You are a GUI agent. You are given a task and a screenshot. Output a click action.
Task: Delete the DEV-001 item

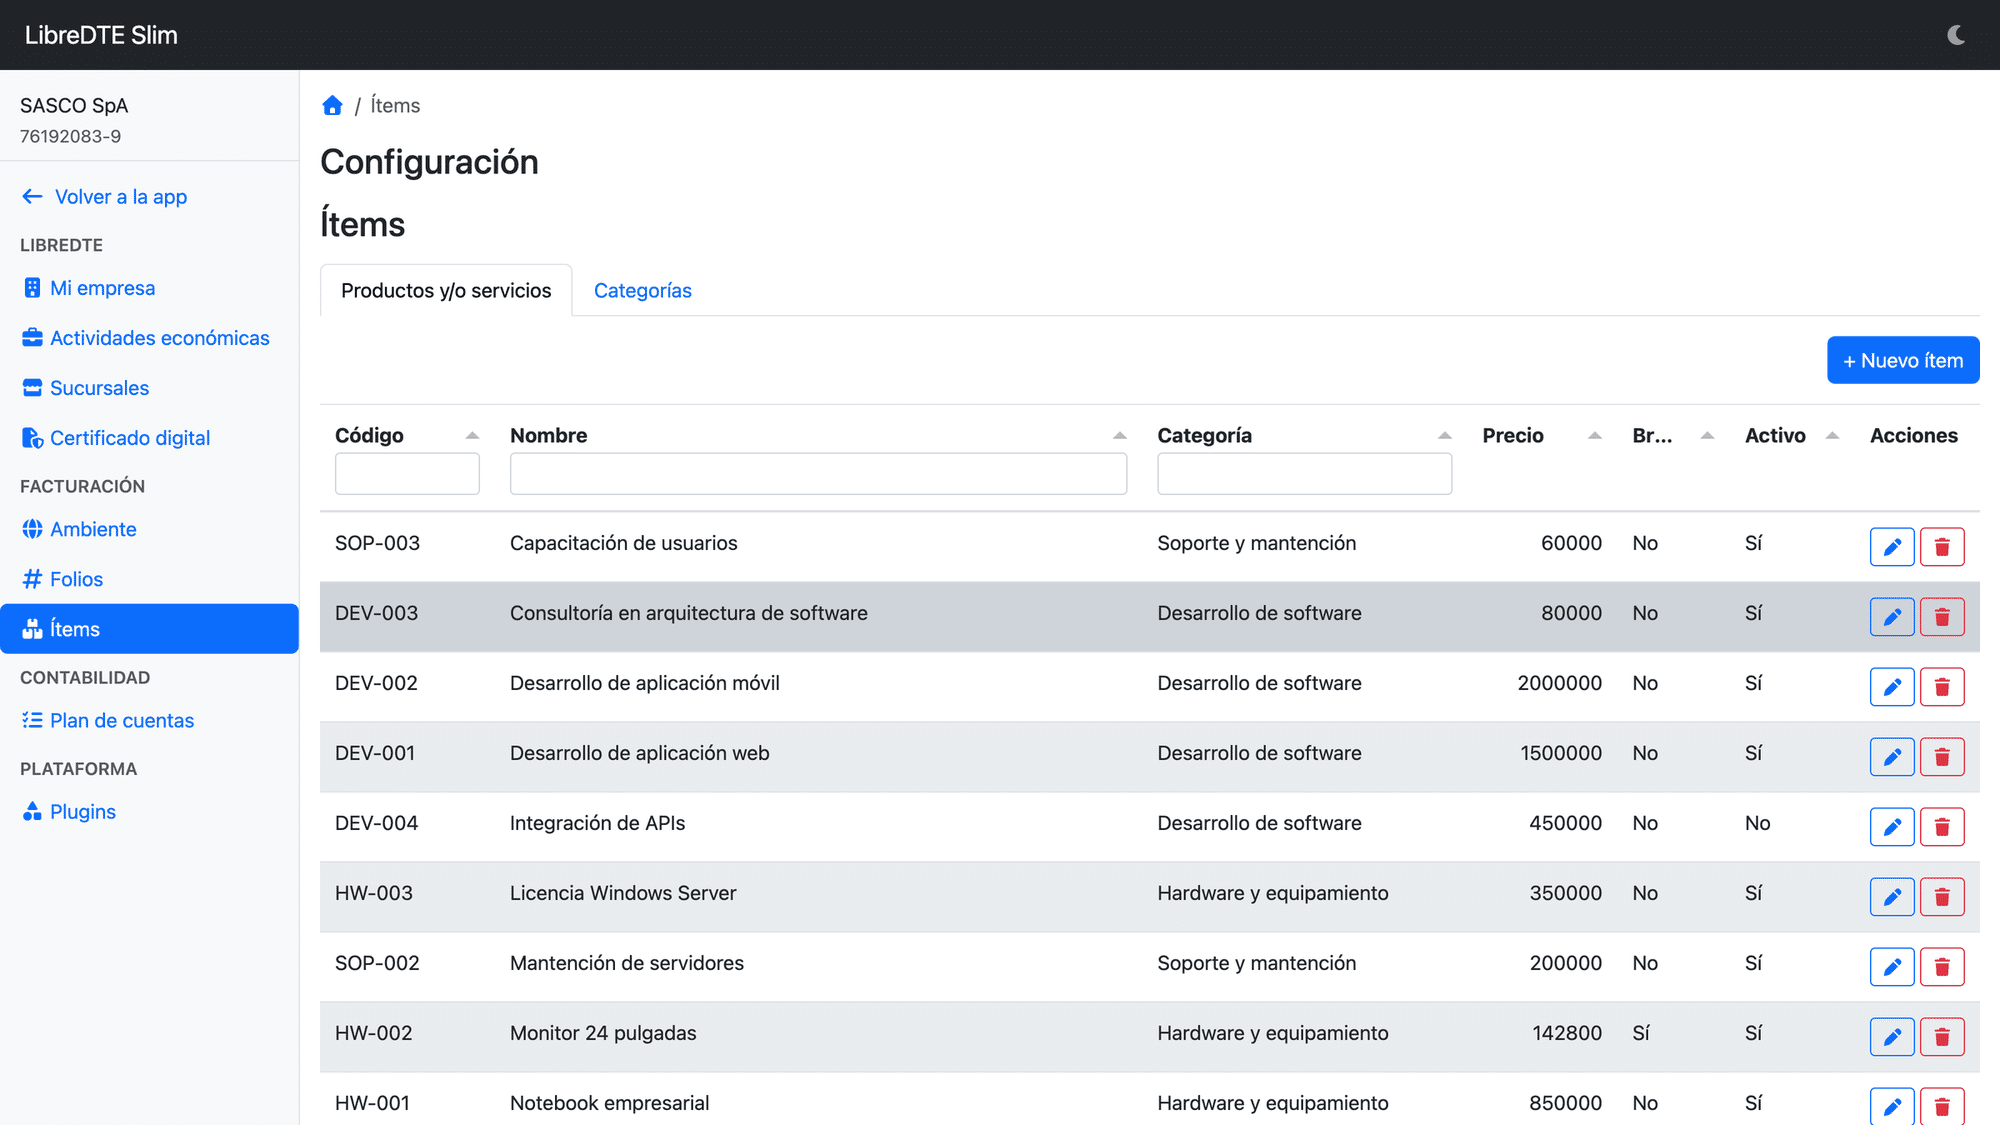[1942, 757]
